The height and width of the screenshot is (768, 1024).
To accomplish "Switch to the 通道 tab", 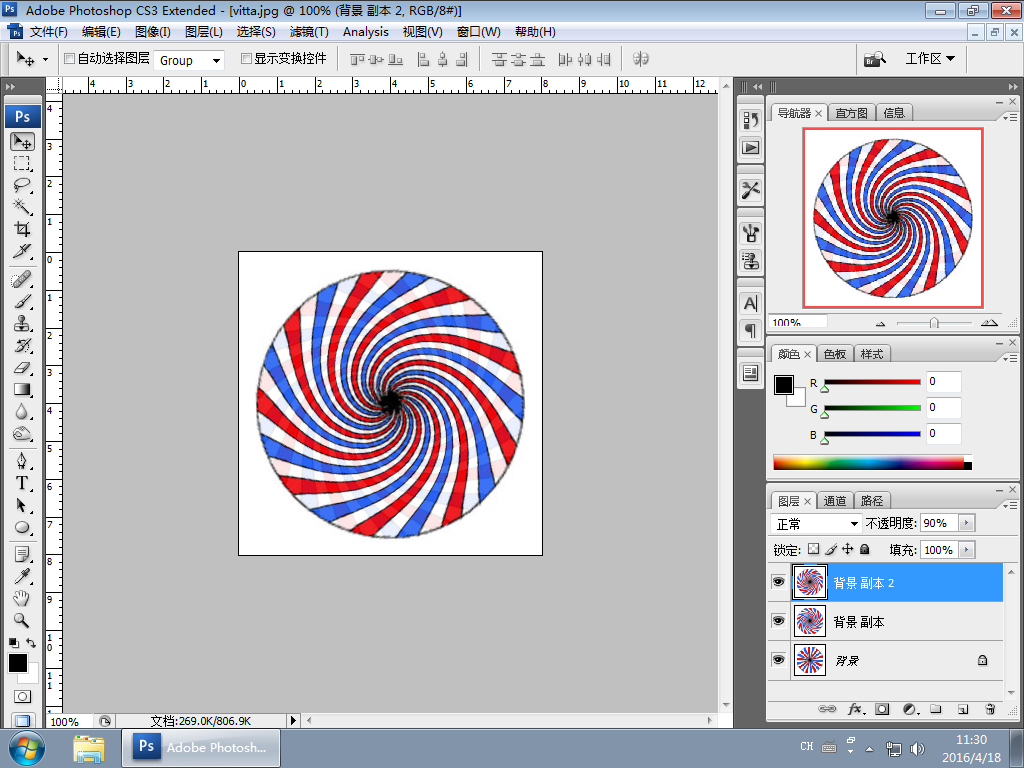I will pos(835,501).
